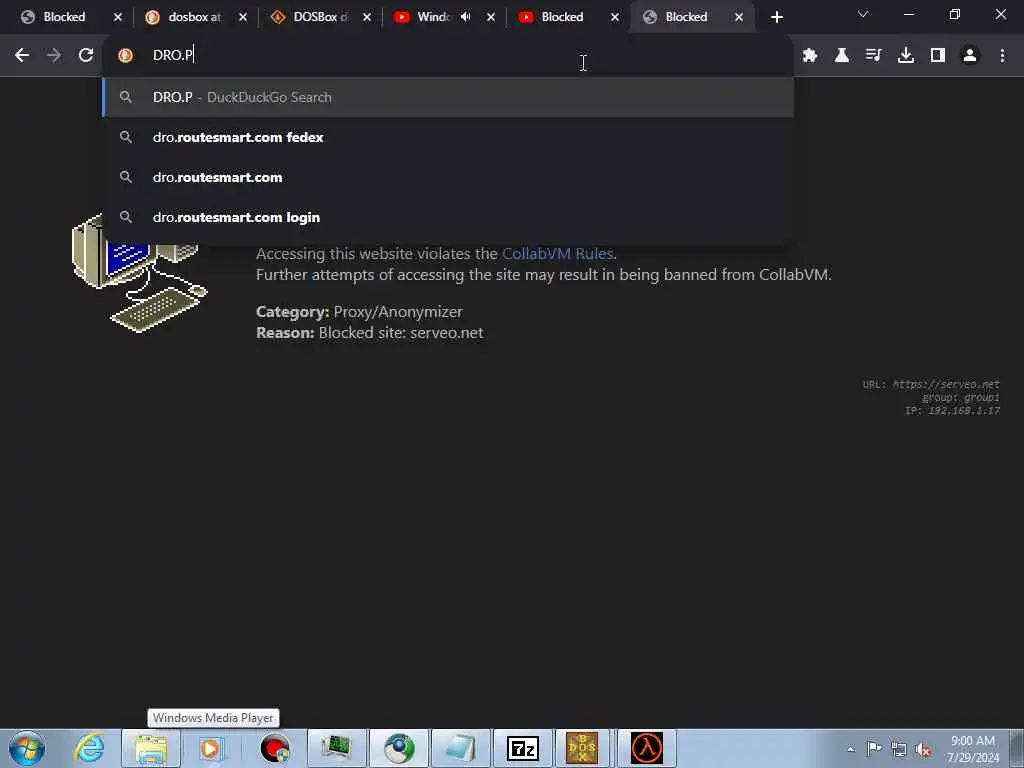Screen dimensions: 1024x768
Task: Expand the tab search chevron
Action: (x=863, y=14)
